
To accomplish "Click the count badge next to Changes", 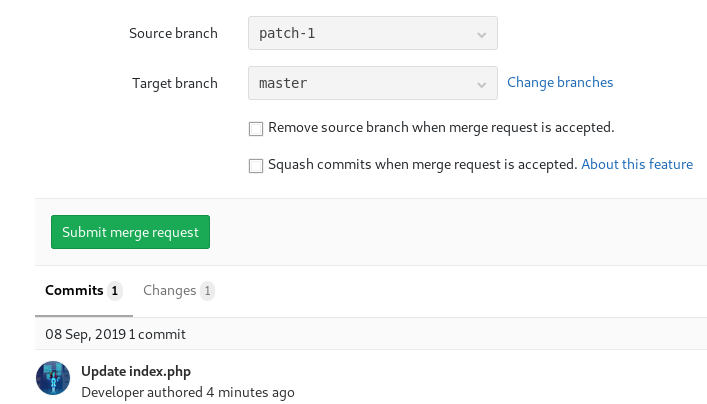I will click(207, 291).
